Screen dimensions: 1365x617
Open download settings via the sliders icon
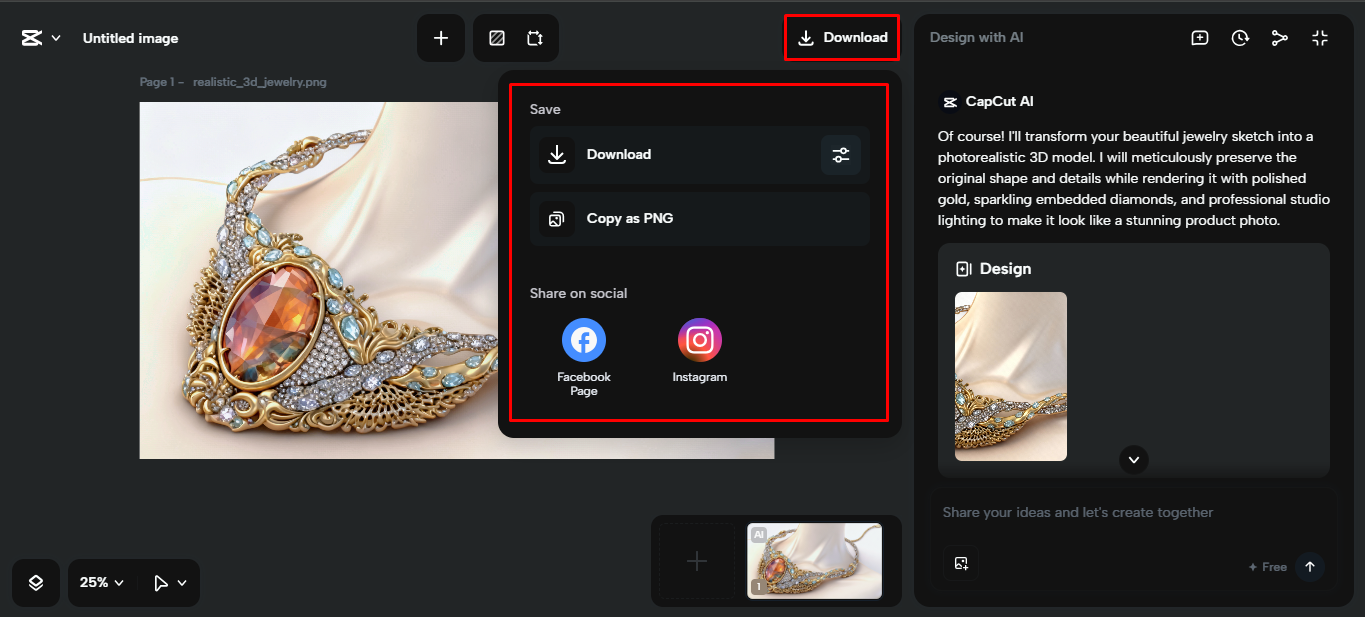pos(840,155)
